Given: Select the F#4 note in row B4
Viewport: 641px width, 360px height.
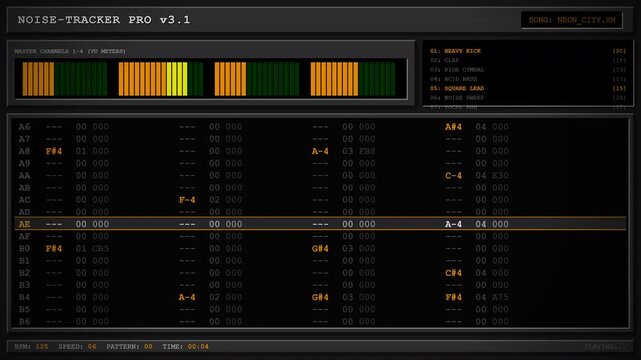Looking at the screenshot, I should coord(453,297).
